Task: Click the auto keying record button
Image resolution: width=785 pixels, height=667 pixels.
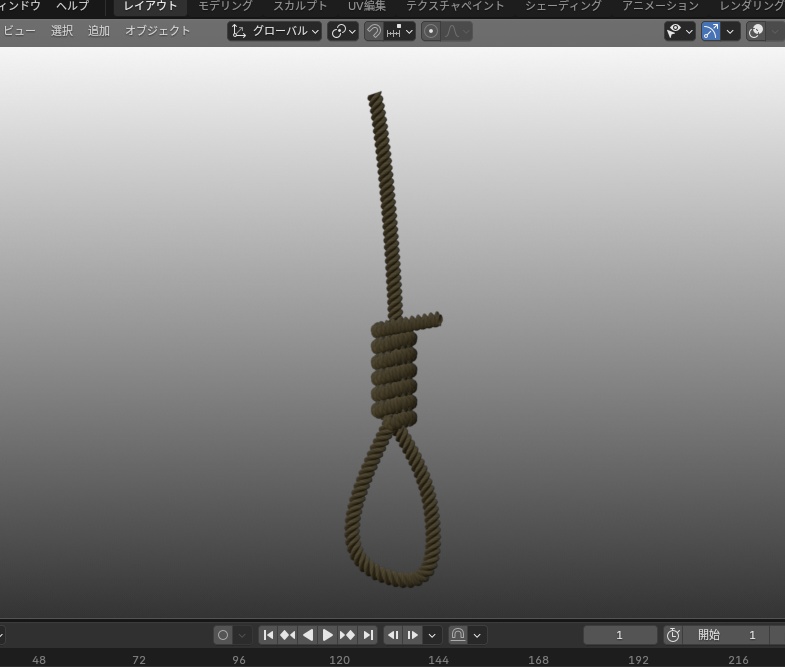Action: coord(223,635)
